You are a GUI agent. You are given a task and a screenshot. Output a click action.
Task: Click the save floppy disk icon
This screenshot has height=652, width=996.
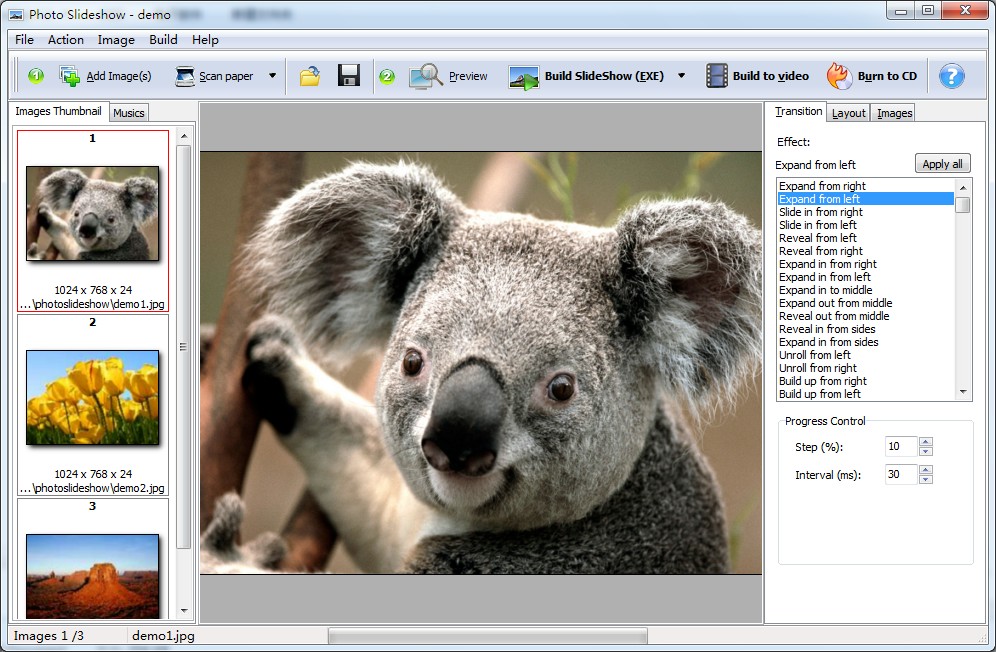coord(349,75)
